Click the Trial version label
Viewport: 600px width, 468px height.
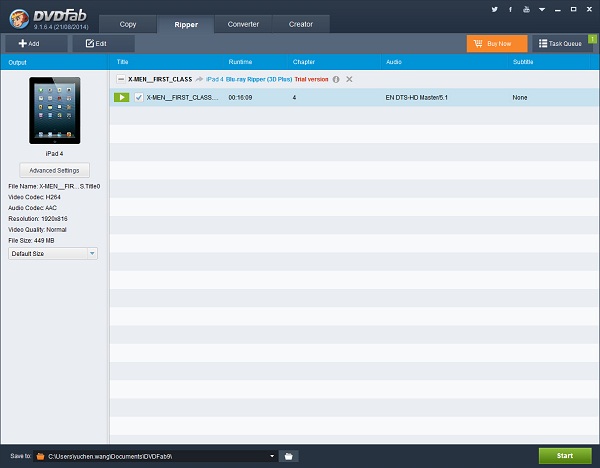[x=311, y=79]
